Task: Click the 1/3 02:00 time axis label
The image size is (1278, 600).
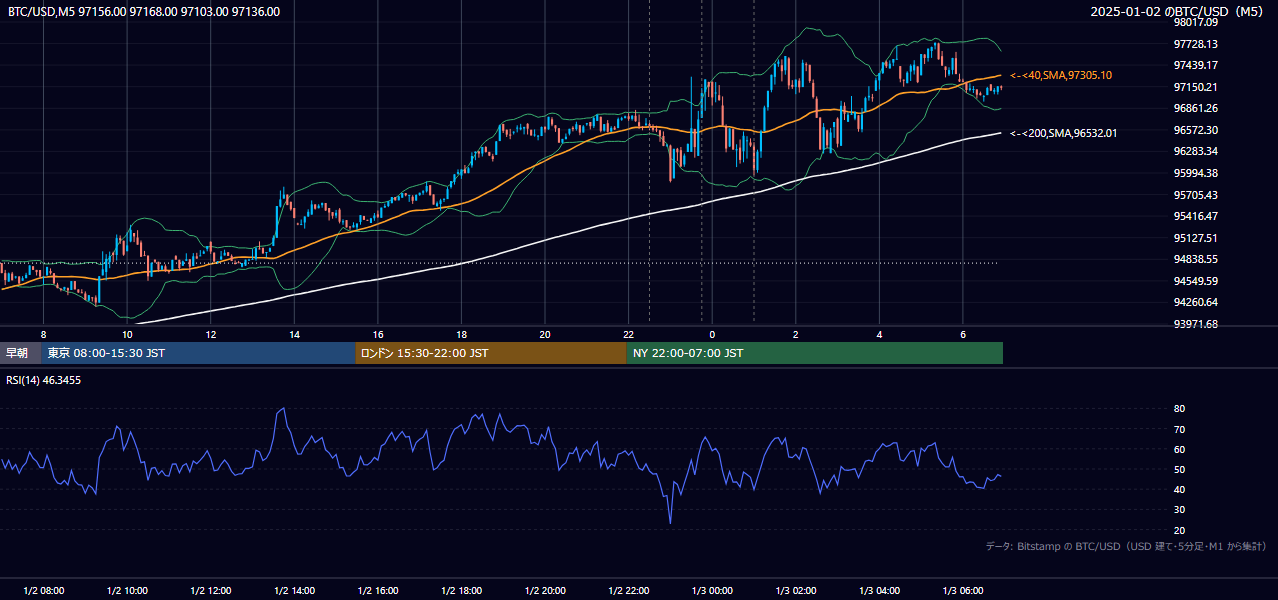Action: pyautogui.click(x=796, y=590)
